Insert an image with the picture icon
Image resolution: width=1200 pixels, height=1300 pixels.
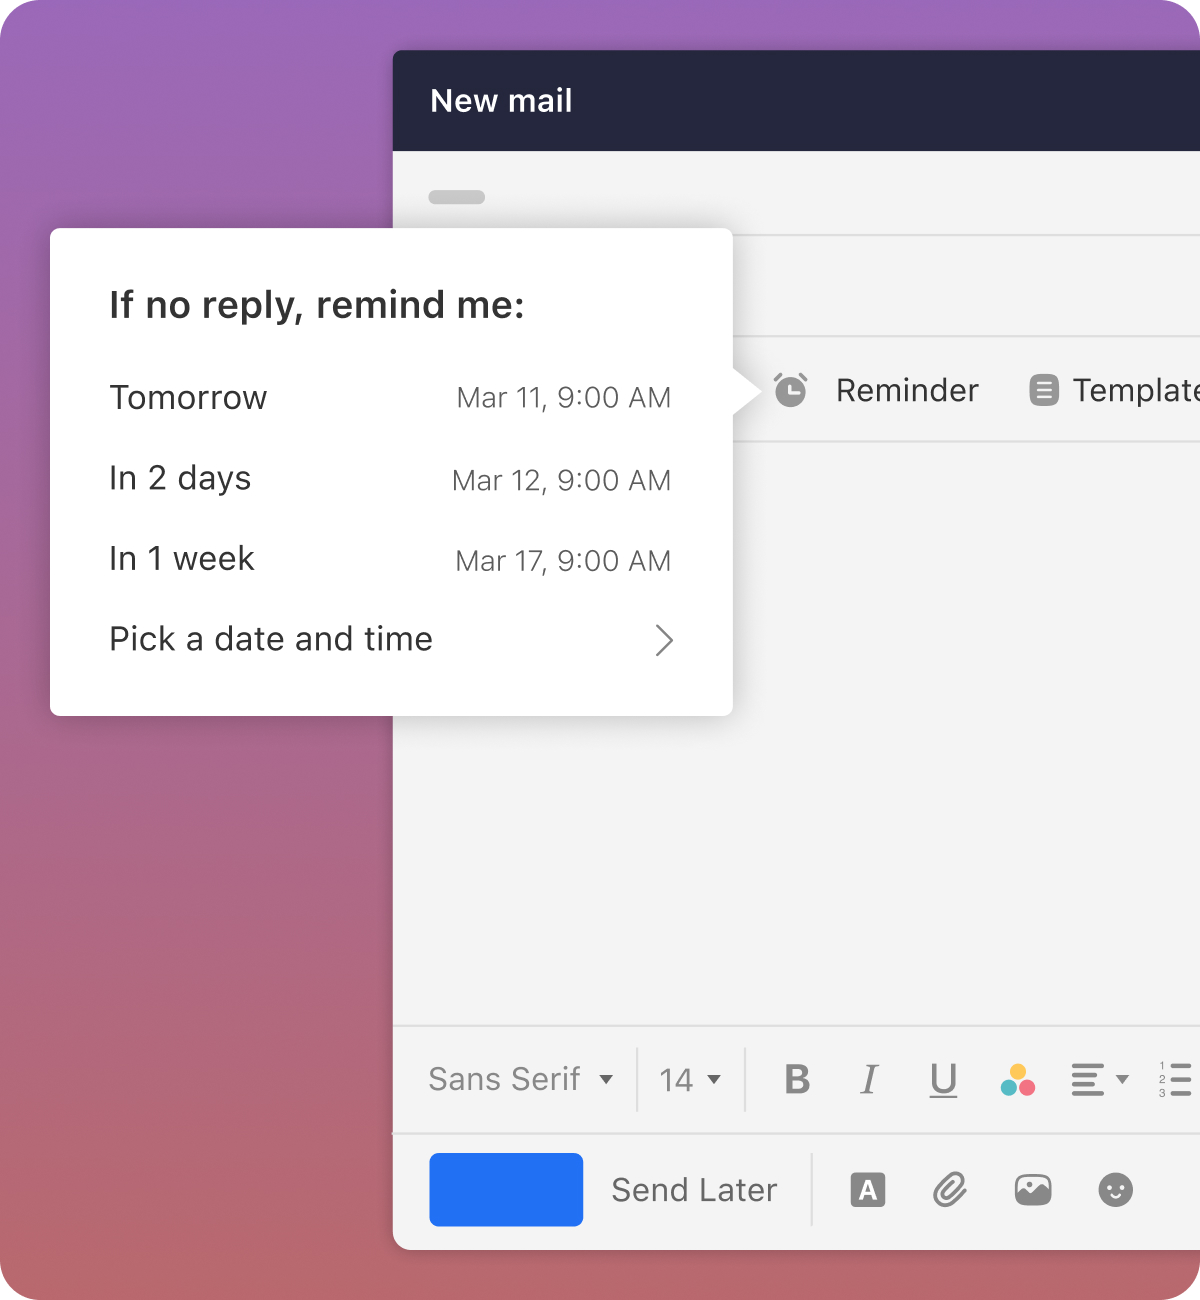pyautogui.click(x=1033, y=1190)
